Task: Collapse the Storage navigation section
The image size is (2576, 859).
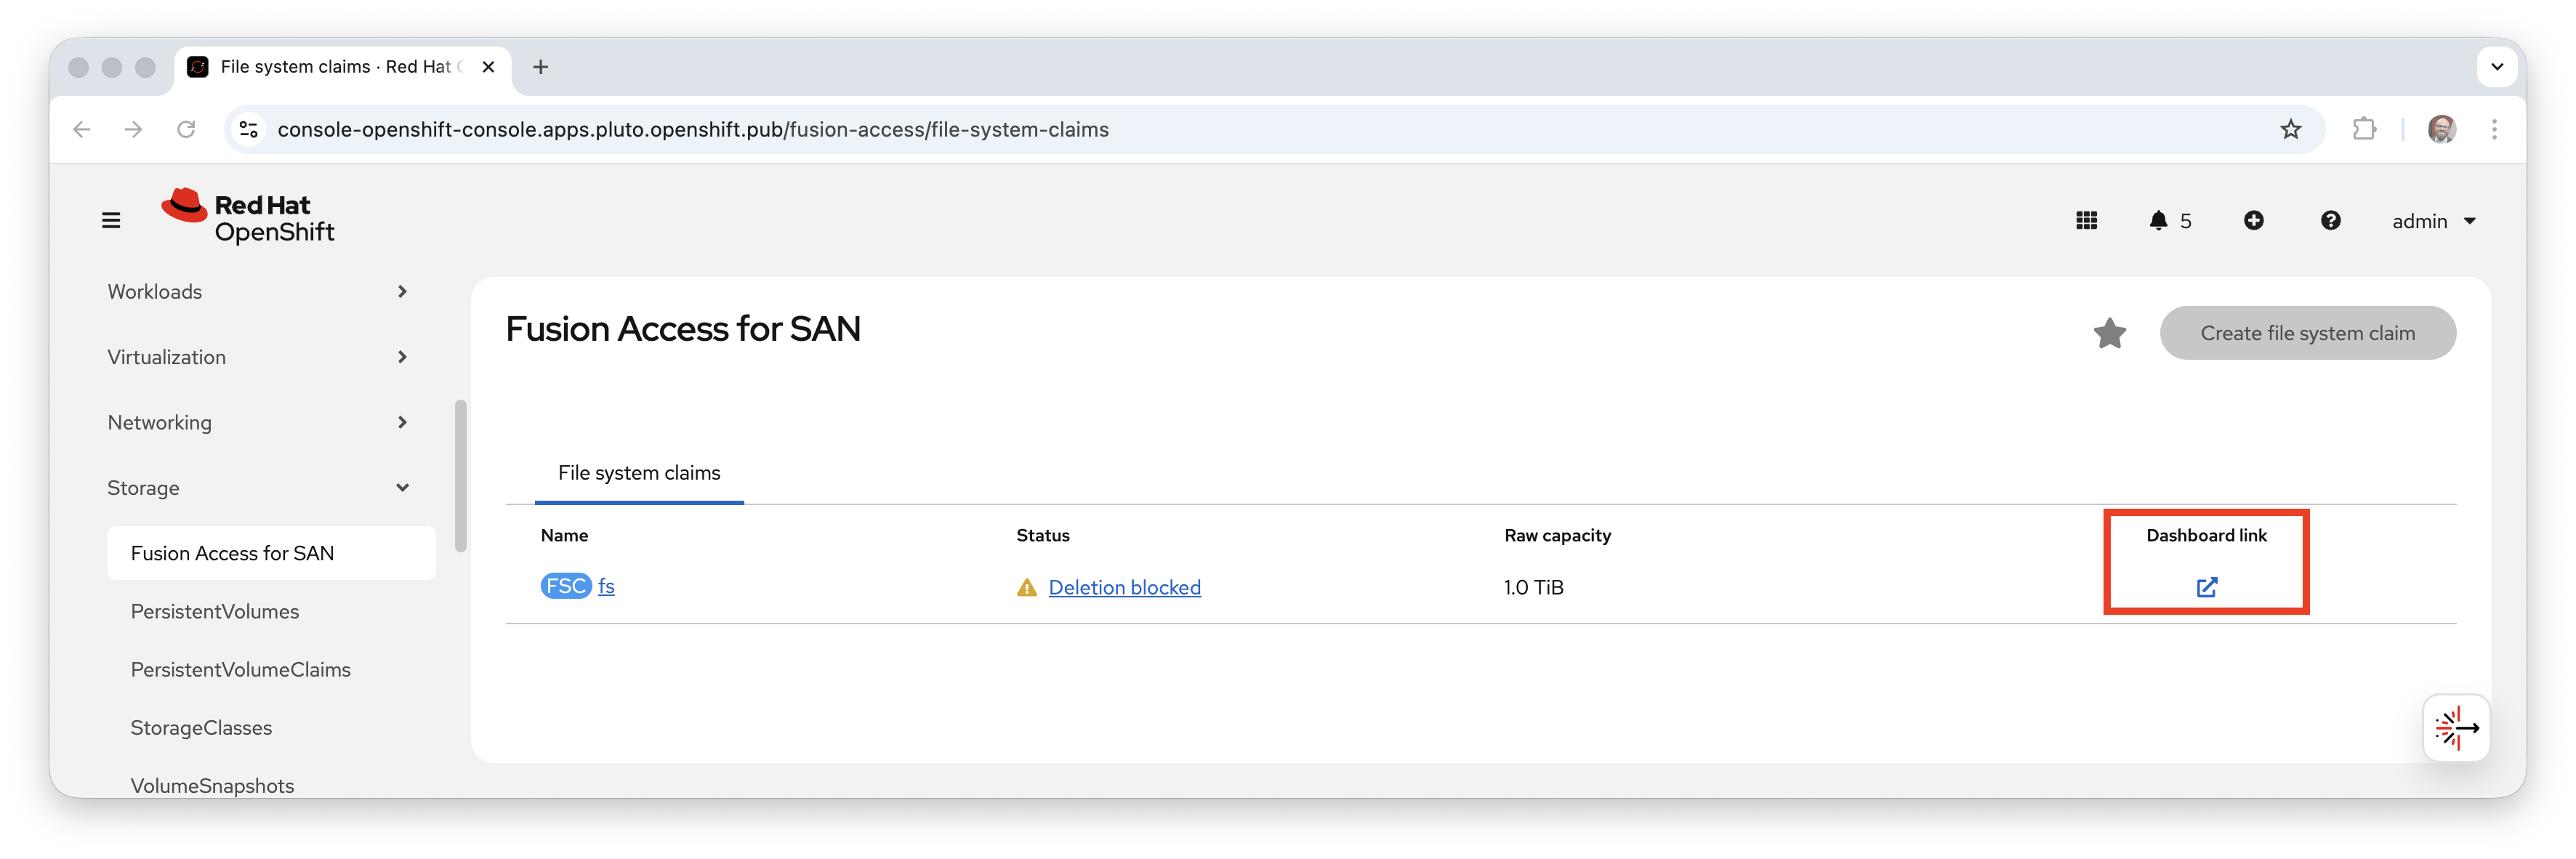Action: click(x=257, y=488)
